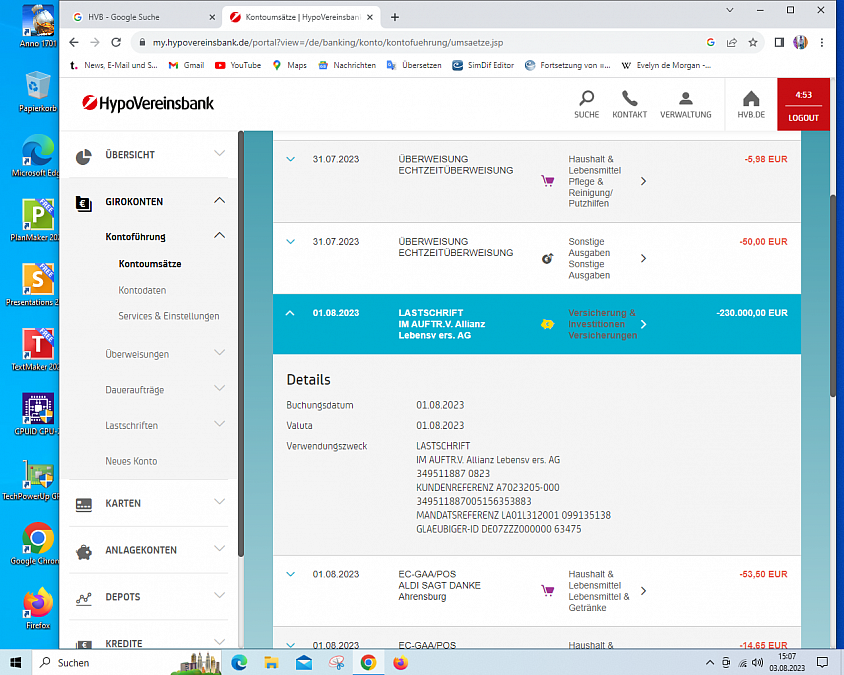Image resolution: width=844 pixels, height=675 pixels.
Task: Open Mail app from the taskbar
Action: click(304, 663)
